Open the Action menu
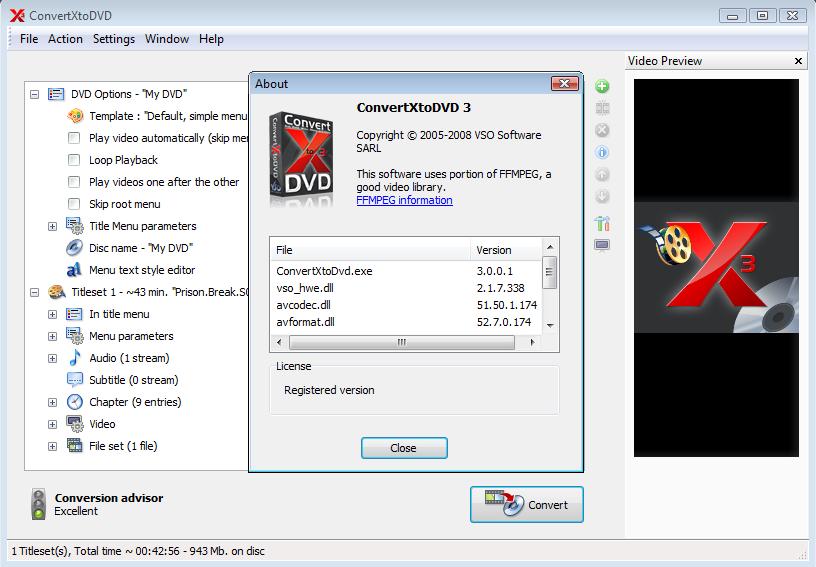This screenshot has width=816, height=567. [65, 39]
